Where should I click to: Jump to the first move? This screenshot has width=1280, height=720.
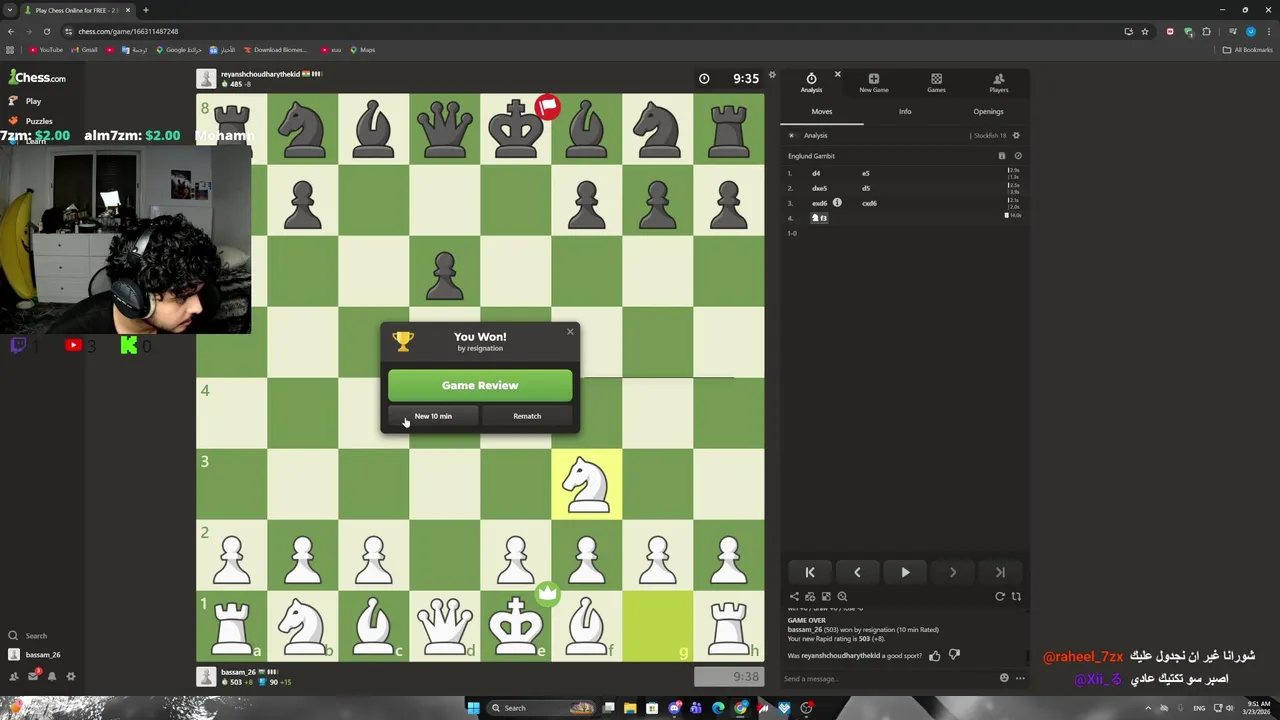810,572
